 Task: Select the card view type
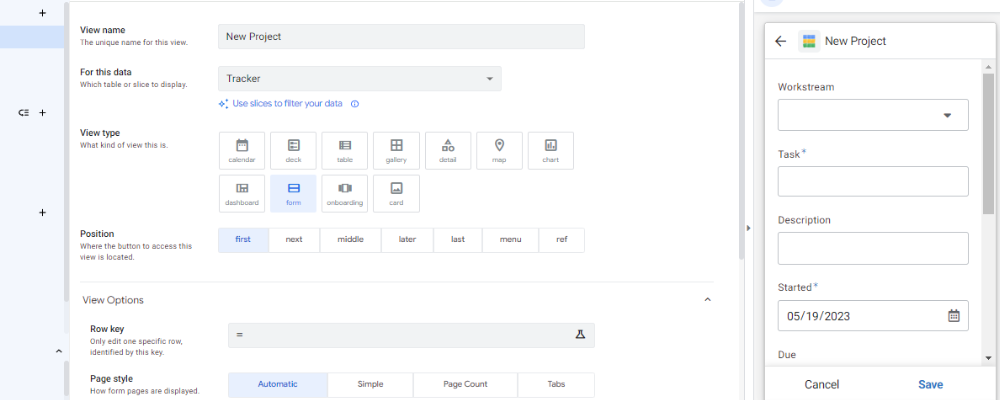pos(396,193)
